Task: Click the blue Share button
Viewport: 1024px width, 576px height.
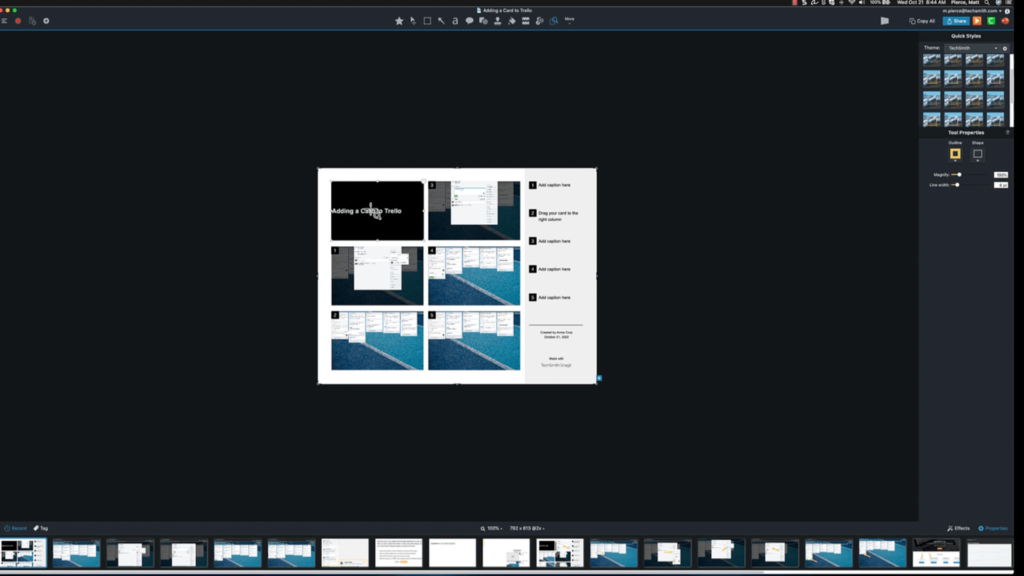Action: tap(955, 21)
